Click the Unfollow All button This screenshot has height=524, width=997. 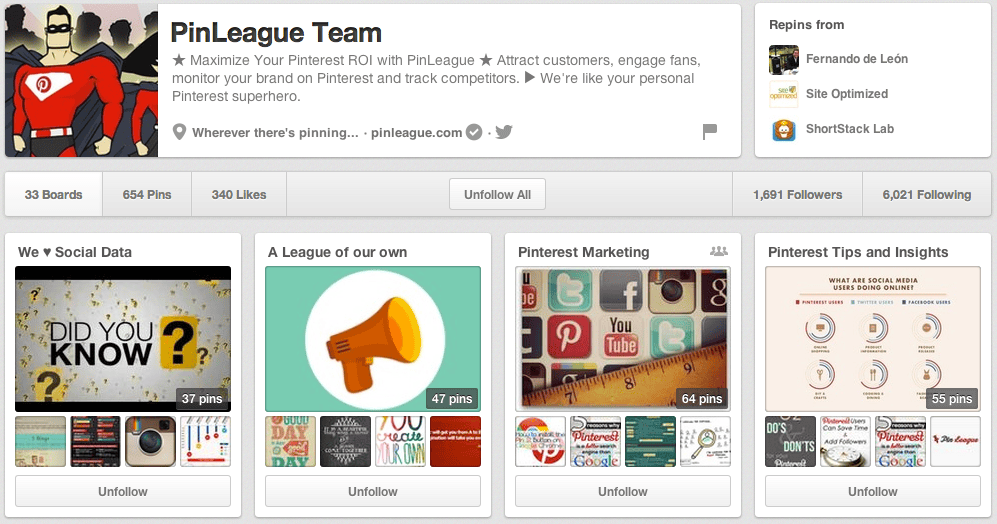coord(497,195)
